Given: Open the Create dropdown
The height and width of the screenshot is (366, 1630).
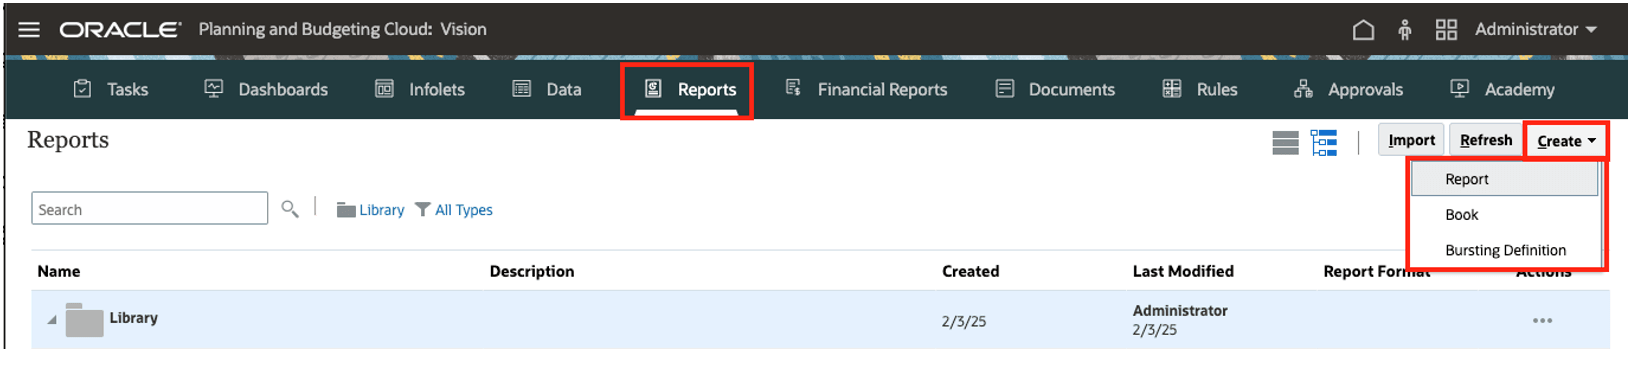Looking at the screenshot, I should (1566, 141).
